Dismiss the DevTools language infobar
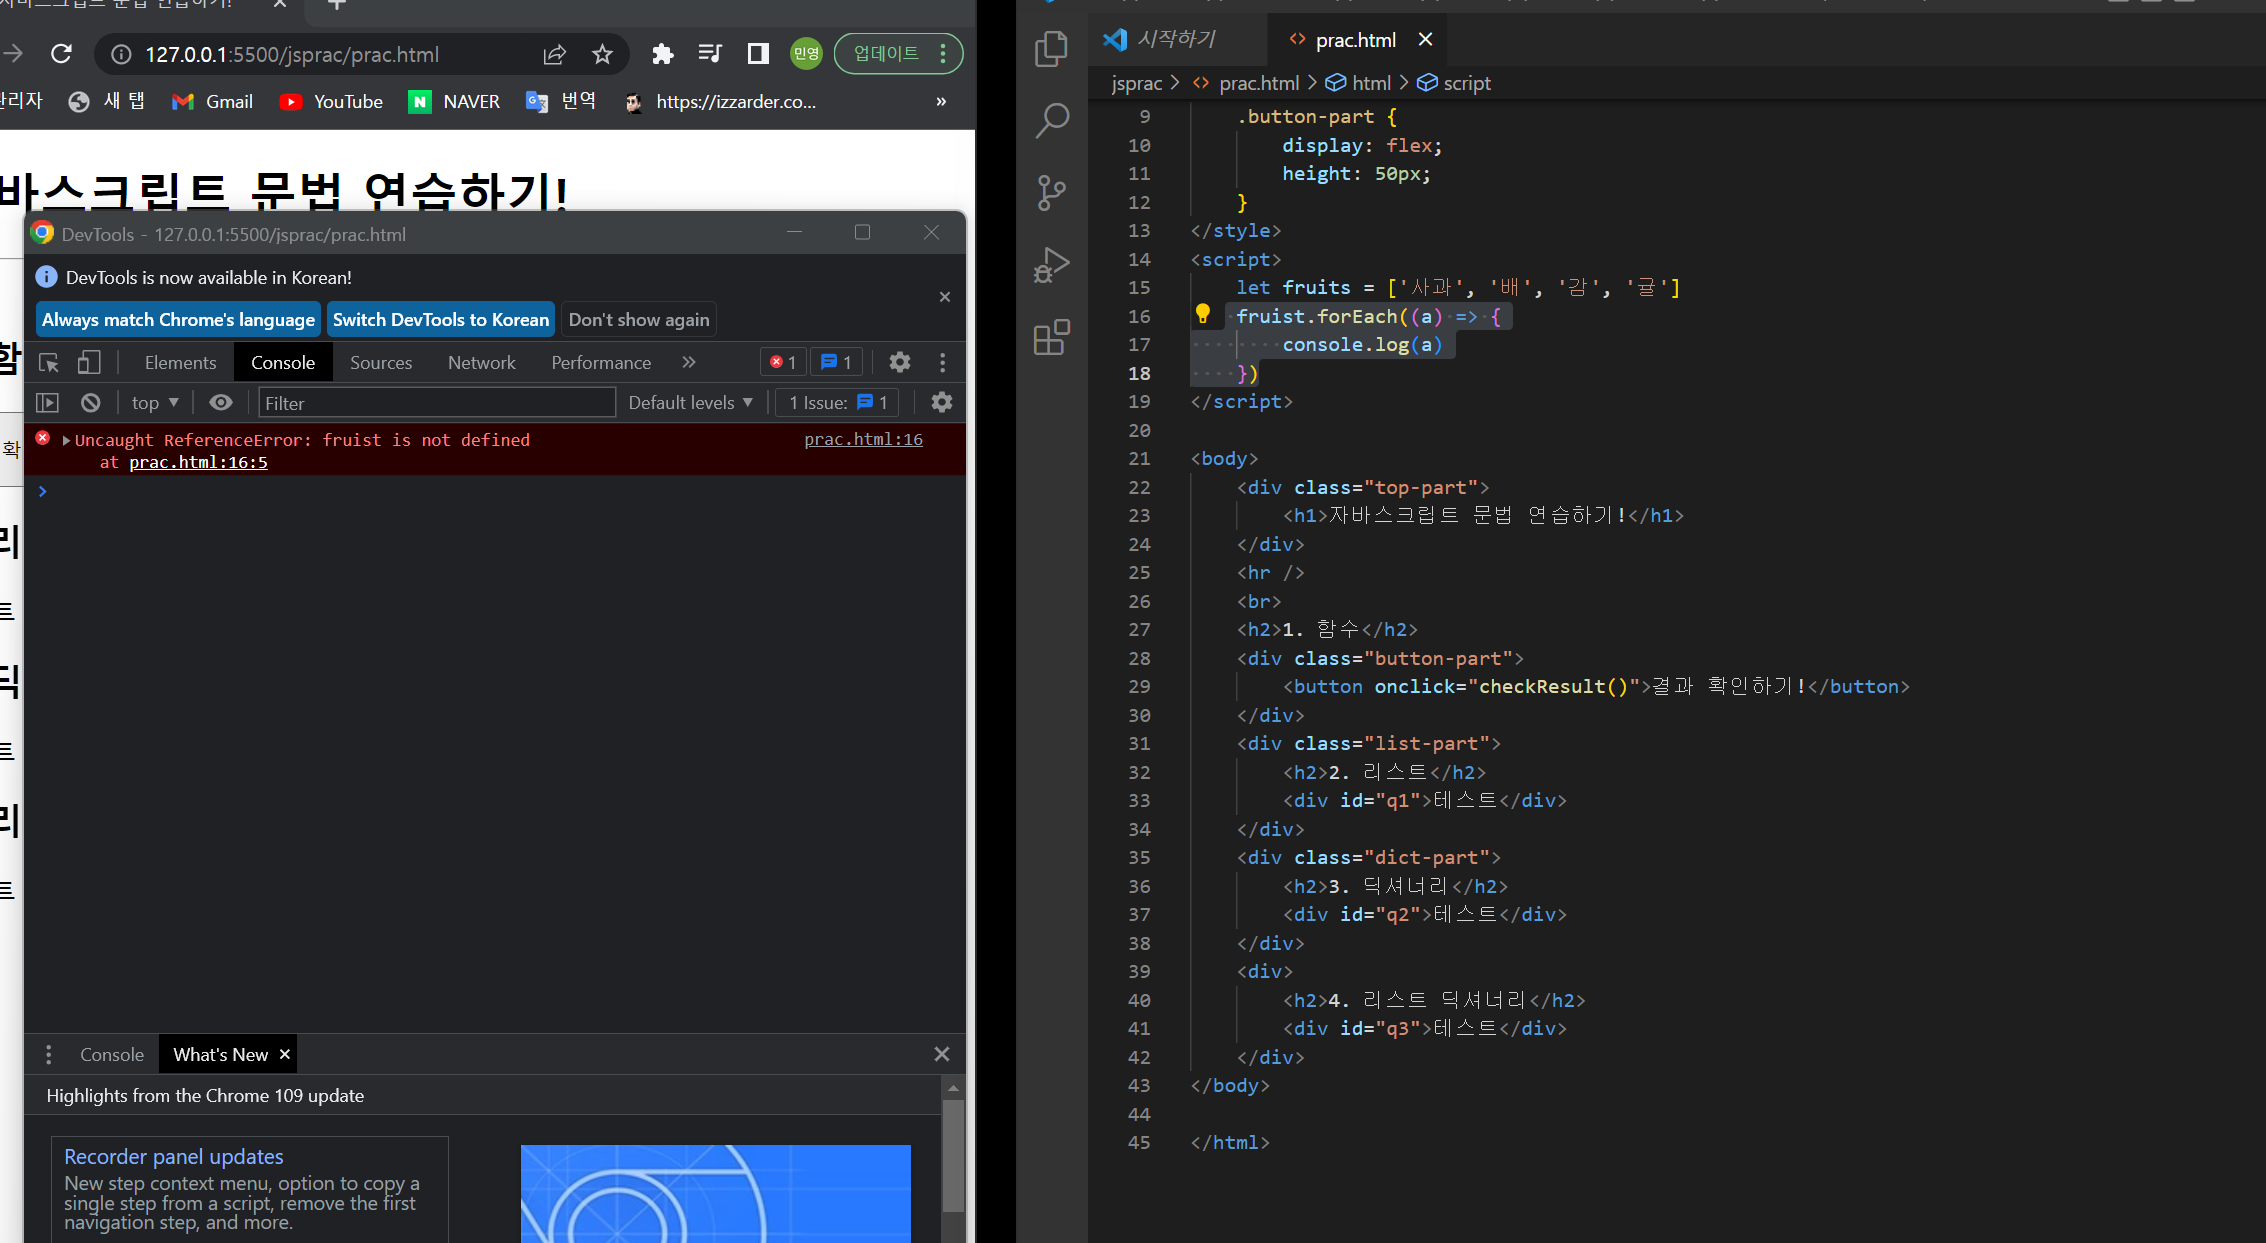Image resolution: width=2266 pixels, height=1243 pixels. (x=945, y=297)
